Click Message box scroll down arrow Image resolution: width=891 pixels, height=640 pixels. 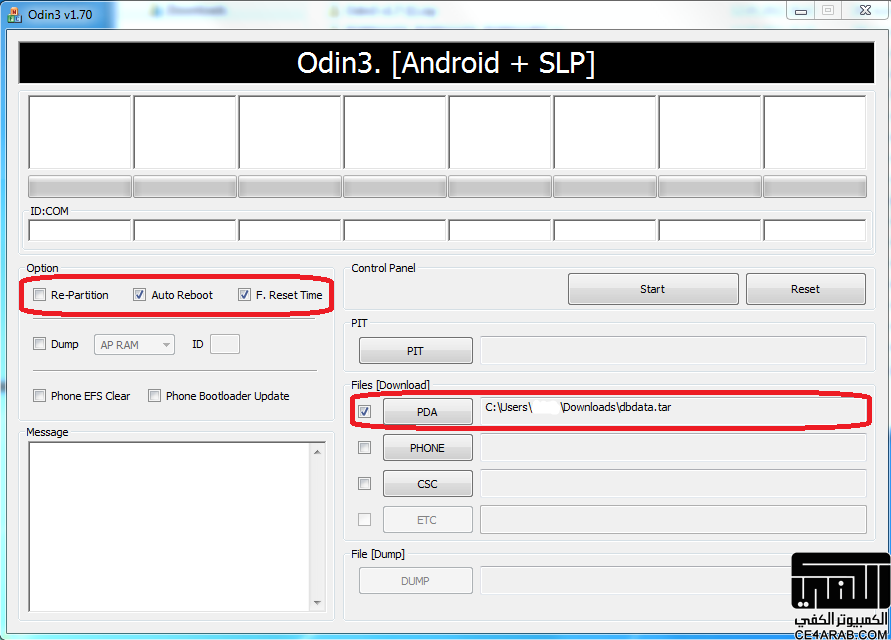[x=317, y=602]
